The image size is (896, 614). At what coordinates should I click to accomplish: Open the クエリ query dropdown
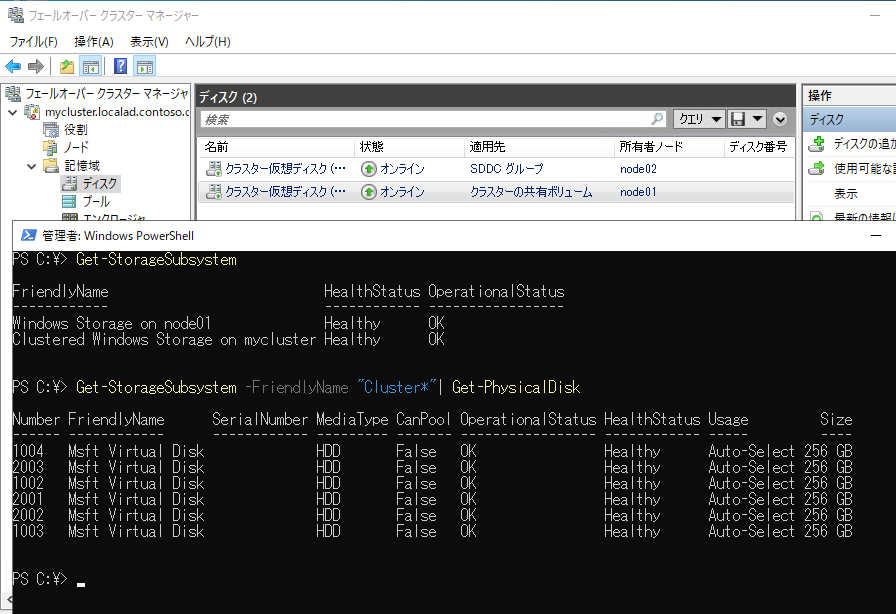pyautogui.click(x=698, y=119)
